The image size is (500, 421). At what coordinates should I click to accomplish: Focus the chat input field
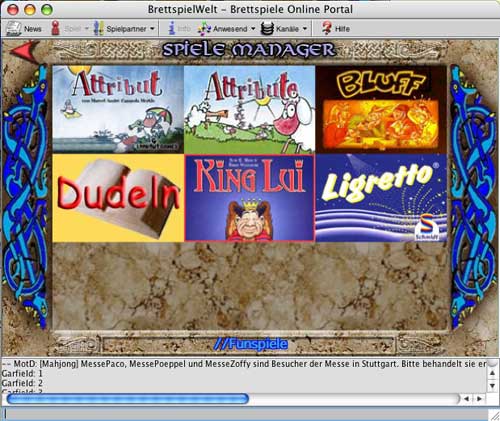pyautogui.click(x=245, y=414)
